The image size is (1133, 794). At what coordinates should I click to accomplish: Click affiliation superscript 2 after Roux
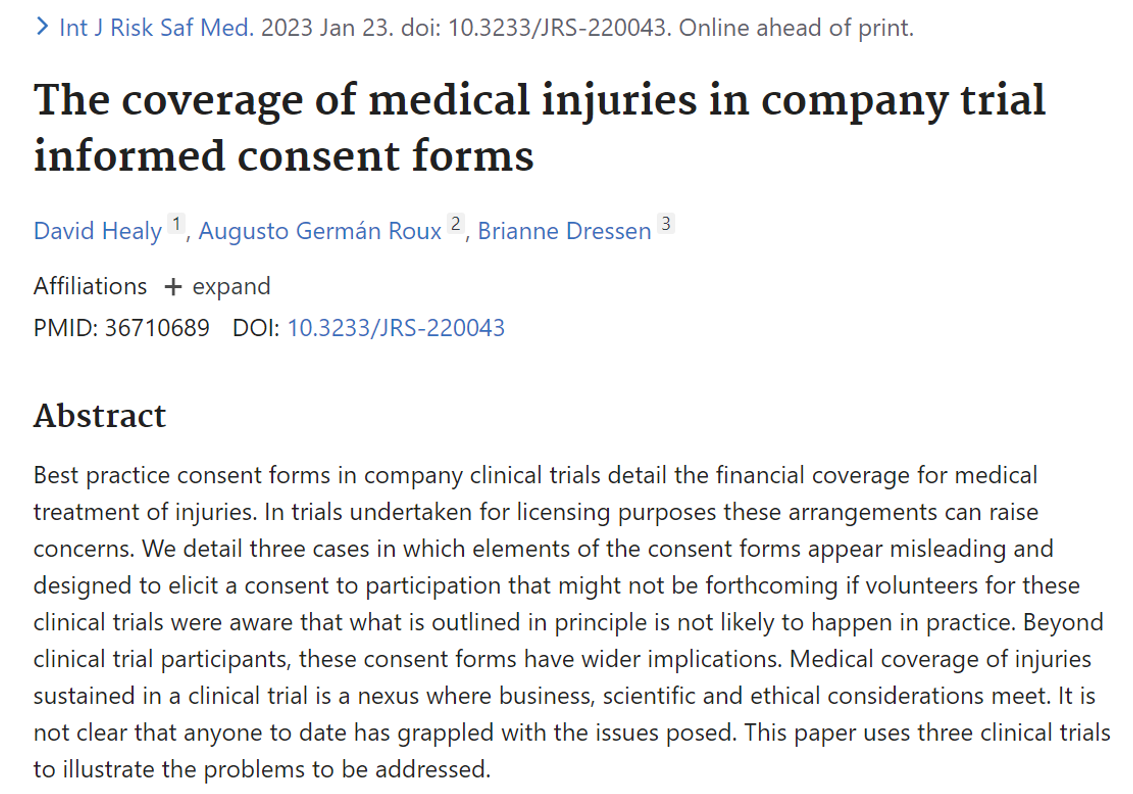(455, 224)
